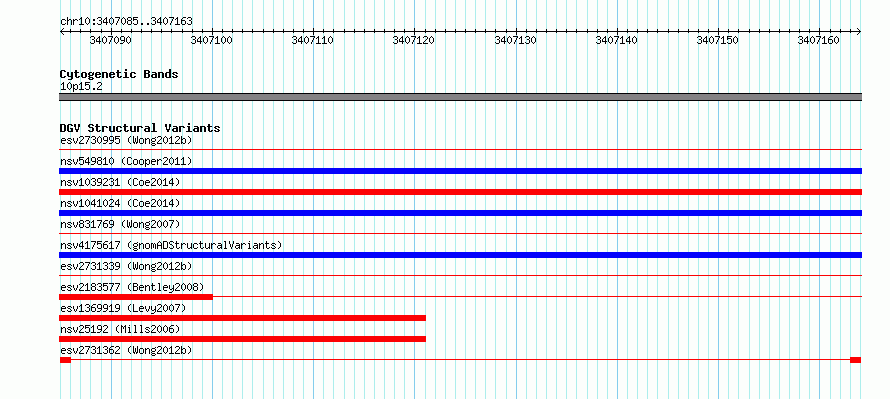890x399 pixels.
Task: Open variant esv2730995 (Wong2012b) label
Action: coord(126,140)
